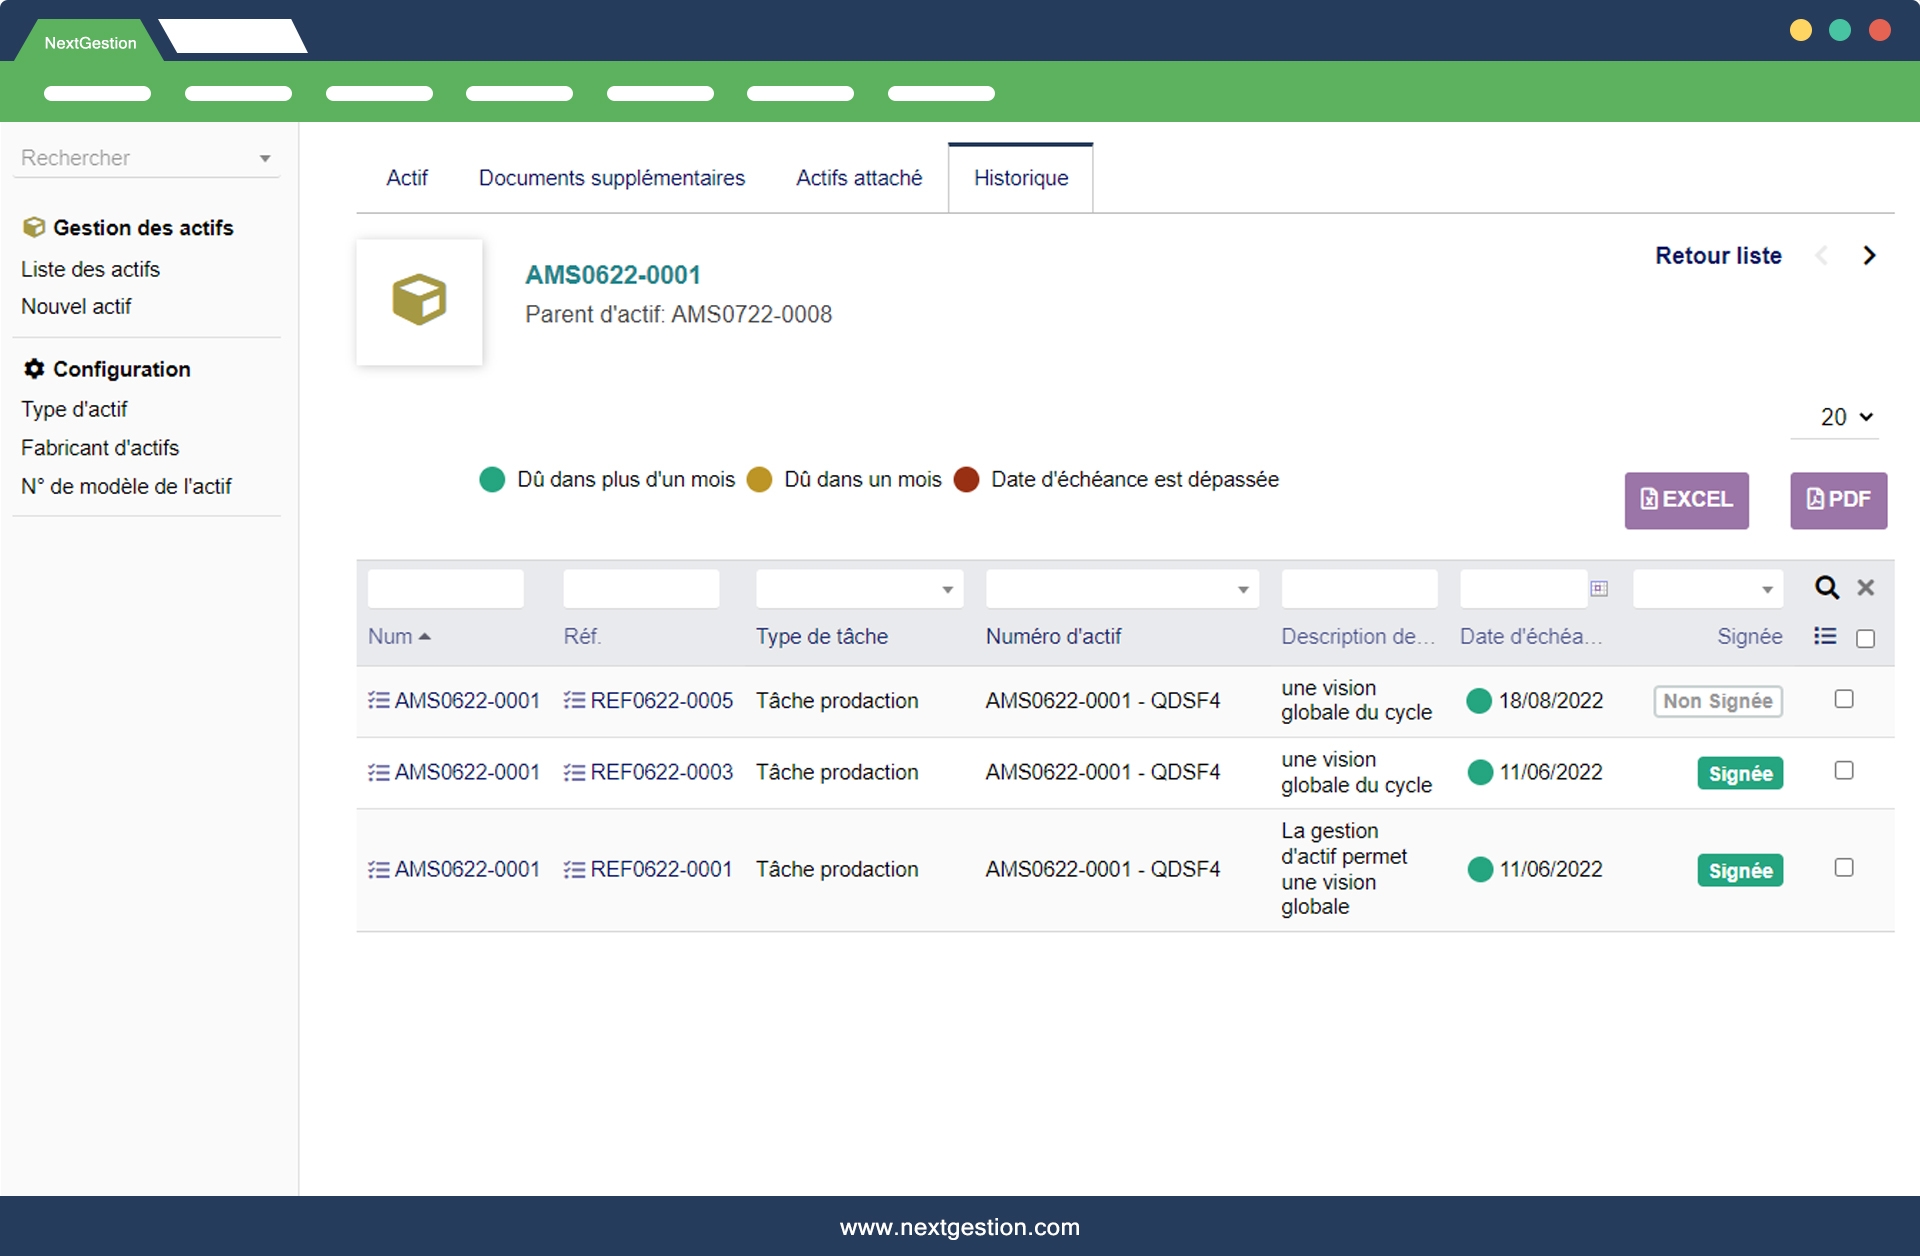
Task: Switch to the Documents supplémentaires tab
Action: pos(611,178)
